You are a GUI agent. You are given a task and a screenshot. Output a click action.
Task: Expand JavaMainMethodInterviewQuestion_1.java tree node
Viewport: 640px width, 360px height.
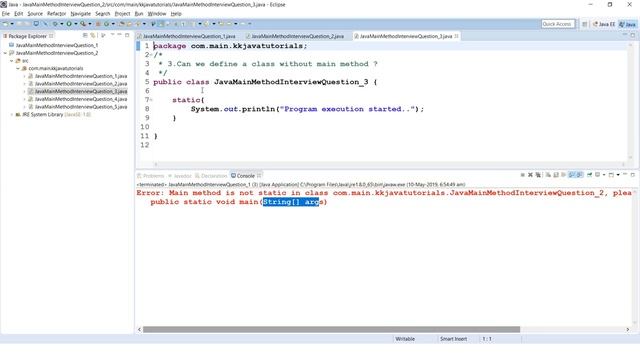tap(24, 76)
